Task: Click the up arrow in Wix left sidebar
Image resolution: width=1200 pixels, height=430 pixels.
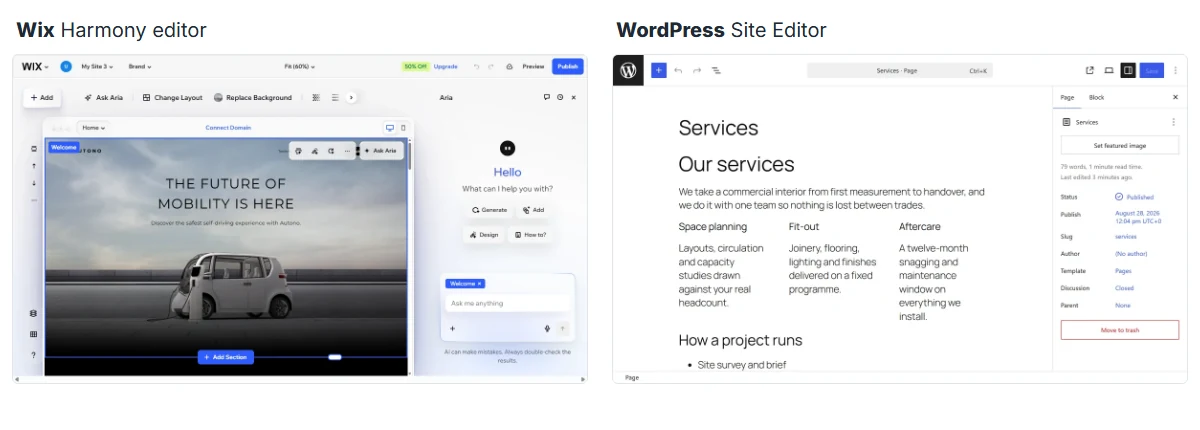Action: pos(33,165)
